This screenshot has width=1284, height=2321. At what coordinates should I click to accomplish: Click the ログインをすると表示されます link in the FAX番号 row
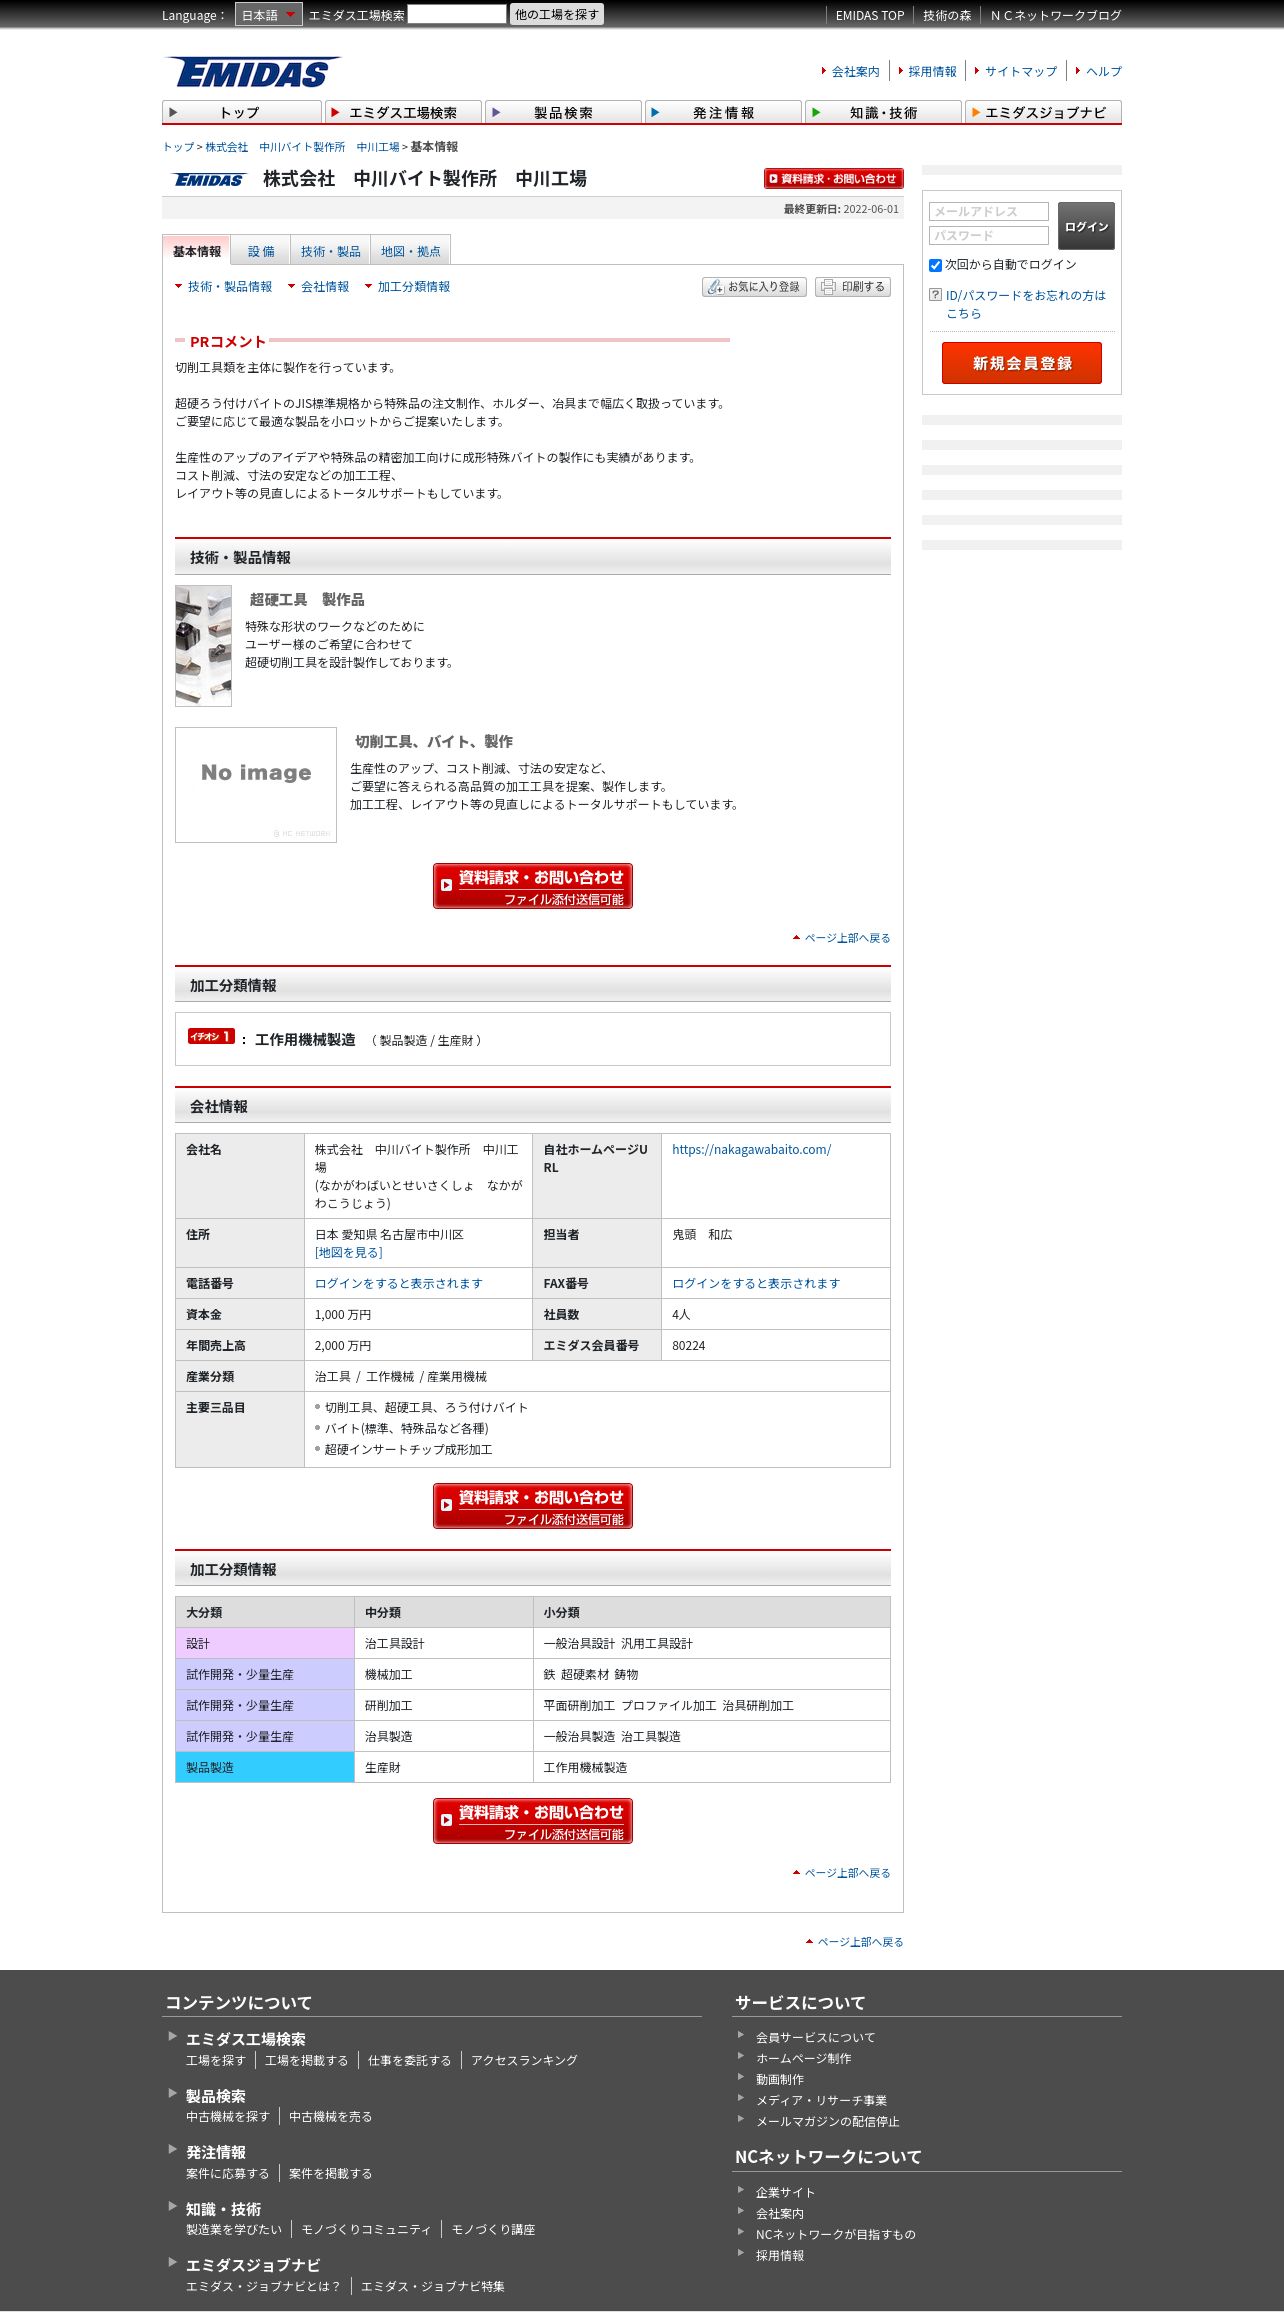pos(756,1284)
